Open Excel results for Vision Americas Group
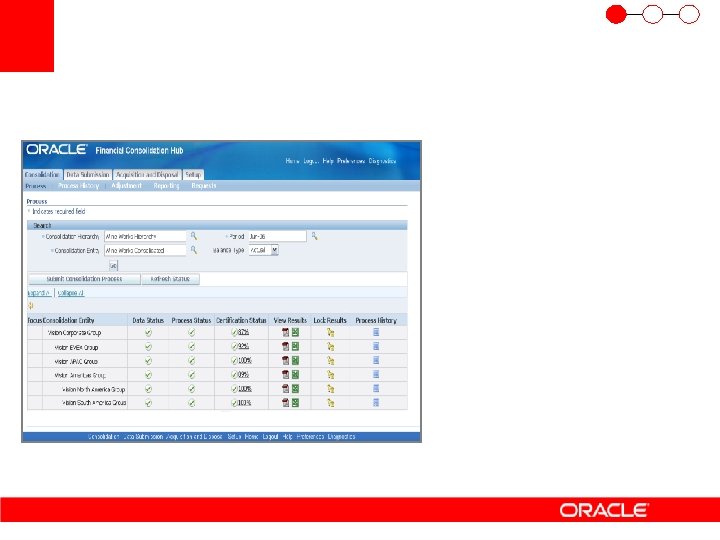720x540 pixels. click(x=295, y=375)
